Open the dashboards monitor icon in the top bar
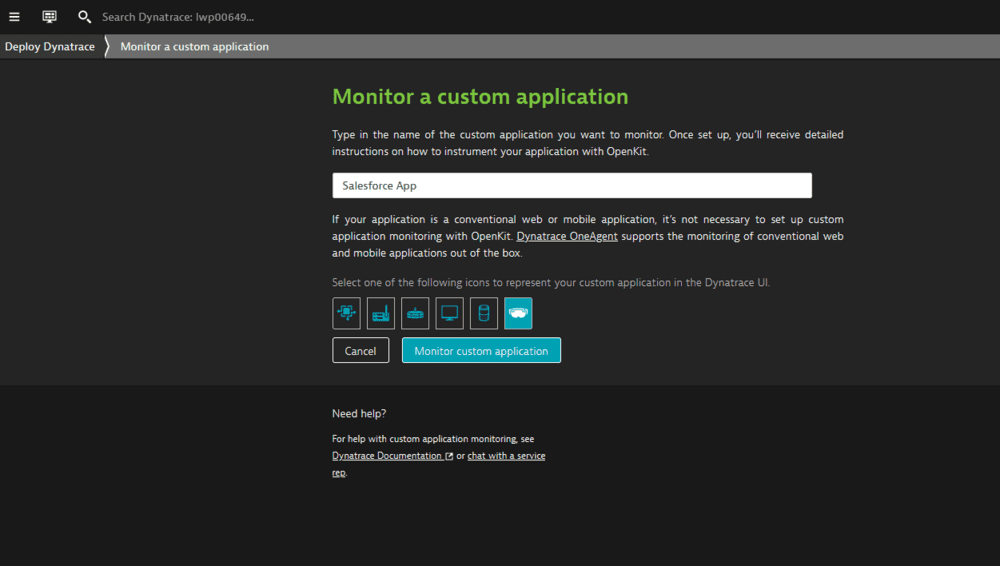 point(49,17)
